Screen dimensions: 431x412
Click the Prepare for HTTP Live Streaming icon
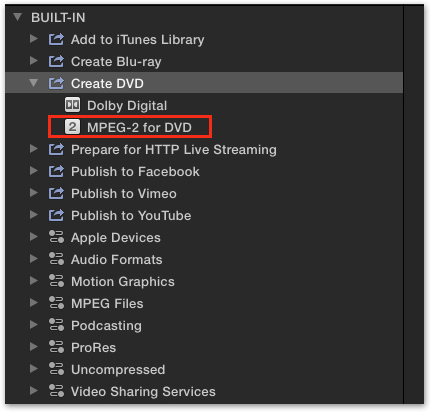(x=56, y=149)
